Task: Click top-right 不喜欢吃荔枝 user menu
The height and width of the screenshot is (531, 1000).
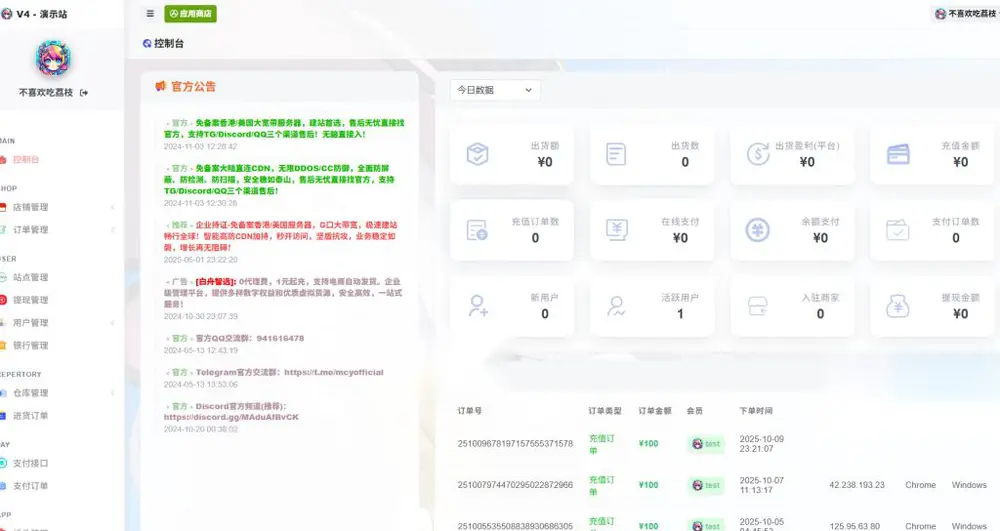Action: click(x=966, y=13)
